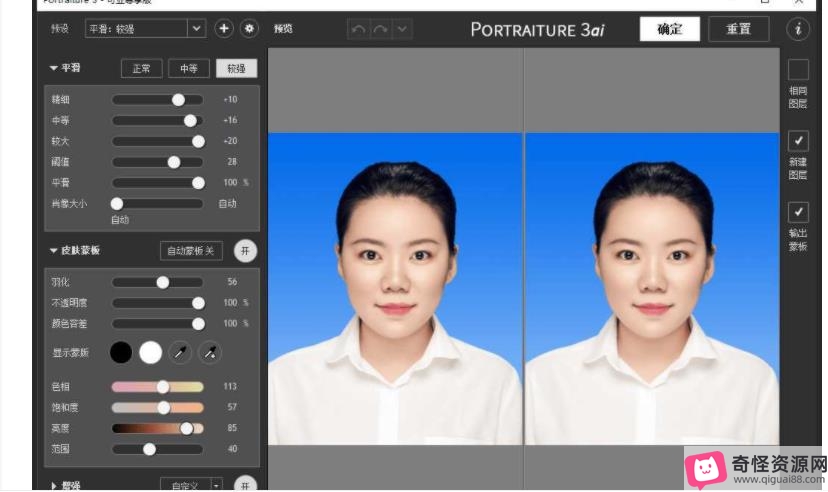Click the undo arrow icon
The height and width of the screenshot is (492, 828).
[x=358, y=29]
